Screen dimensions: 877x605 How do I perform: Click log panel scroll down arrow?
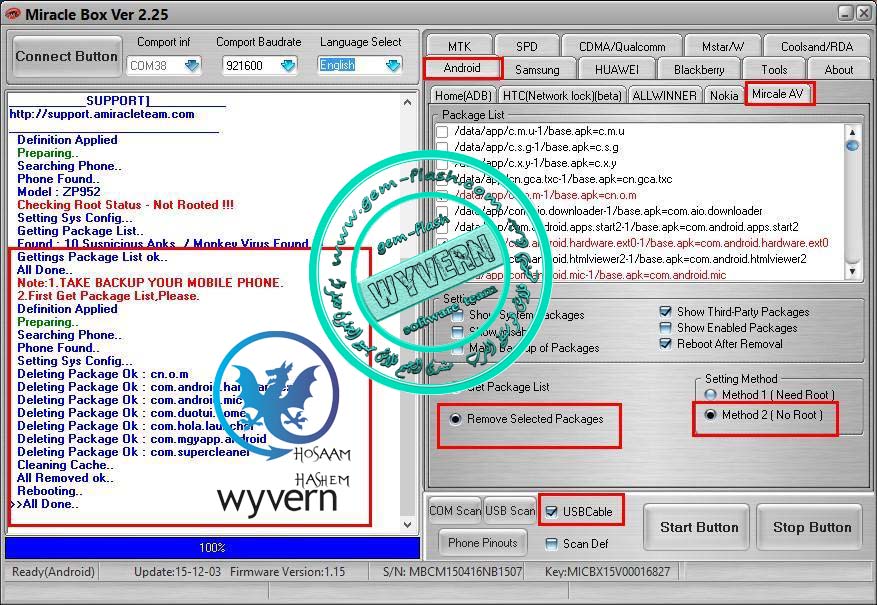coord(407,524)
